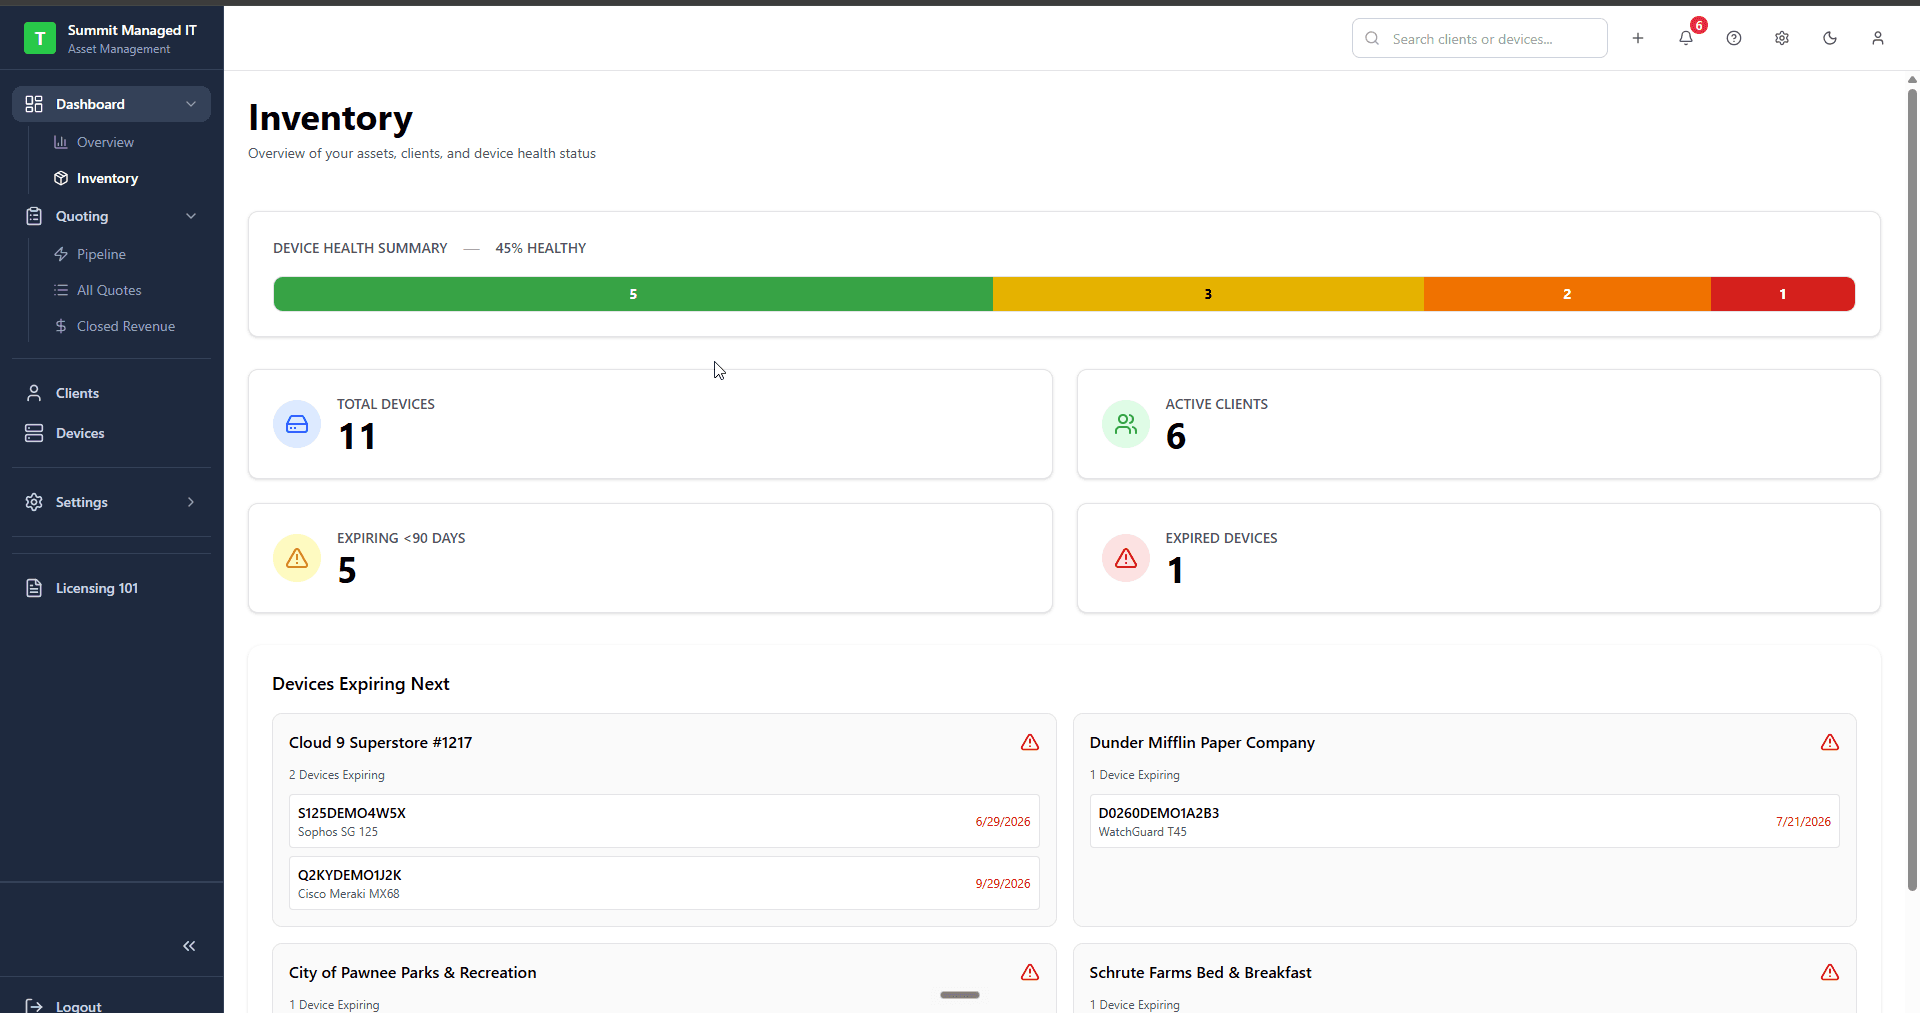Viewport: 1920px width, 1013px height.
Task: Select Inventory in the sidebar
Action: pyautogui.click(x=107, y=178)
